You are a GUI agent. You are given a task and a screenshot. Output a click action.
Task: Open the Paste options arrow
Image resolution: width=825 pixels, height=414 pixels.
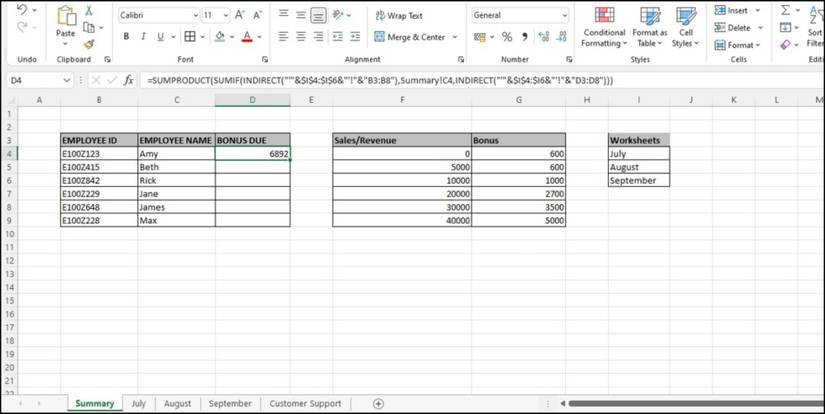pos(66,43)
